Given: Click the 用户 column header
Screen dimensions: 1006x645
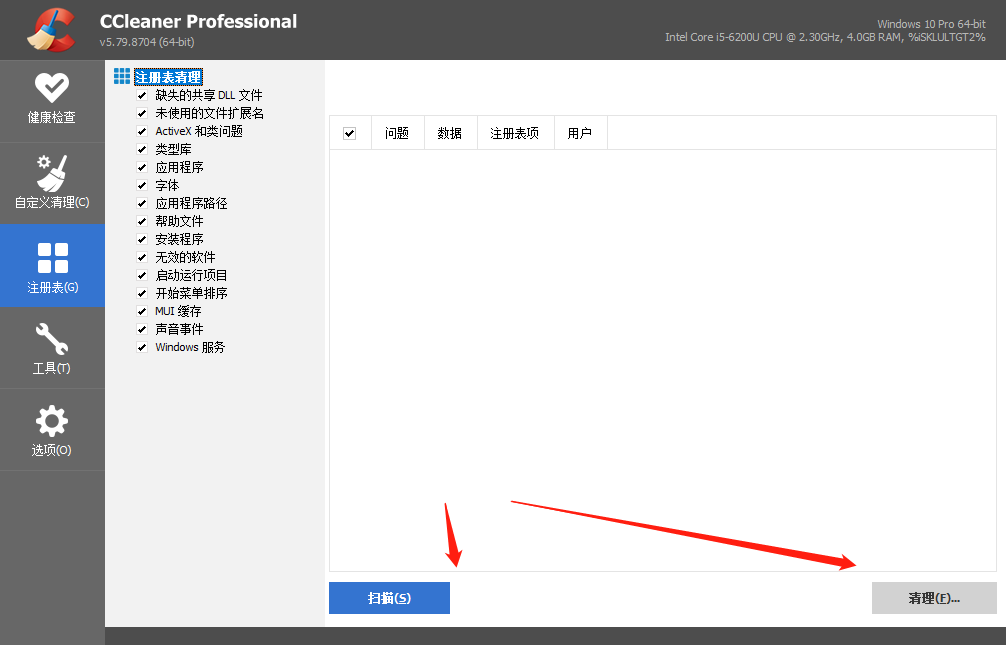Looking at the screenshot, I should point(580,133).
